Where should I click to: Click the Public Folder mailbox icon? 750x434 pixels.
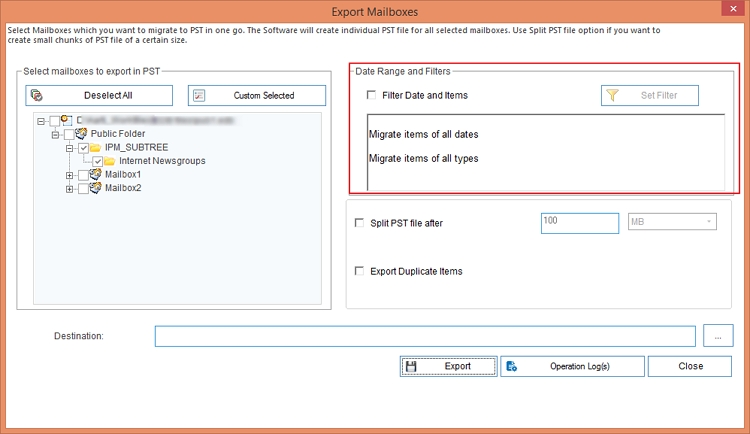81,133
